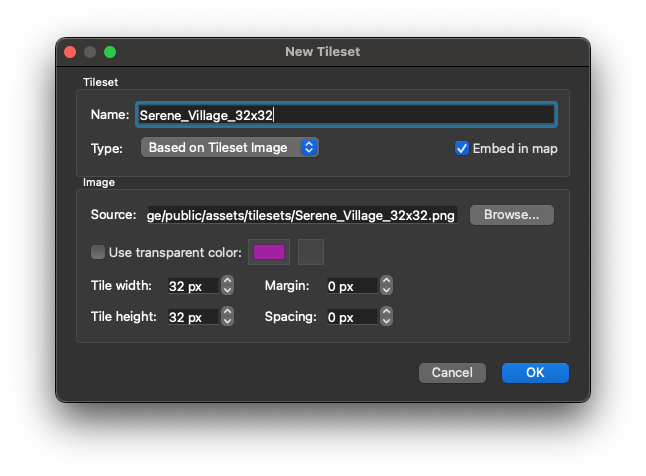Enable Use transparent color checkbox
646x476 pixels.
(x=98, y=253)
